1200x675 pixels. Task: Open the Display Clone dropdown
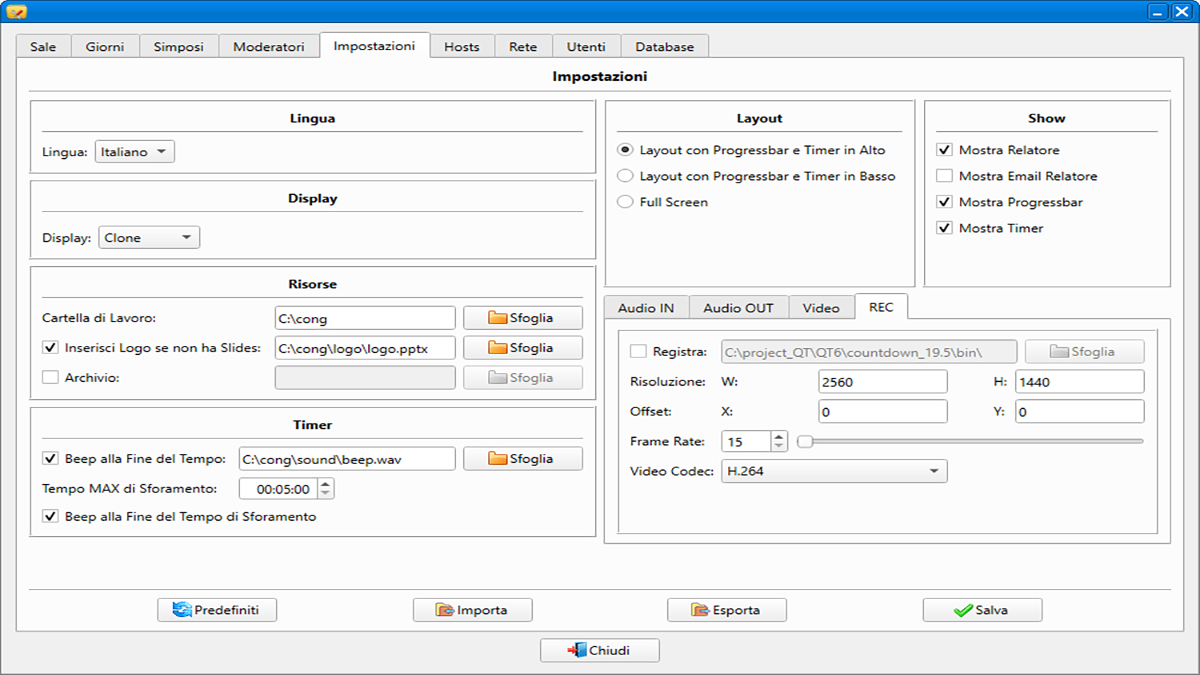click(x=149, y=238)
